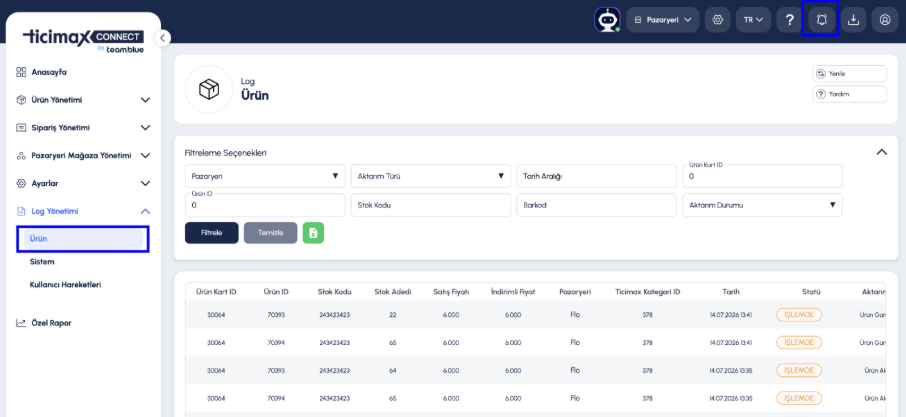Collapse the sidebar with arrow icon

tap(163, 38)
